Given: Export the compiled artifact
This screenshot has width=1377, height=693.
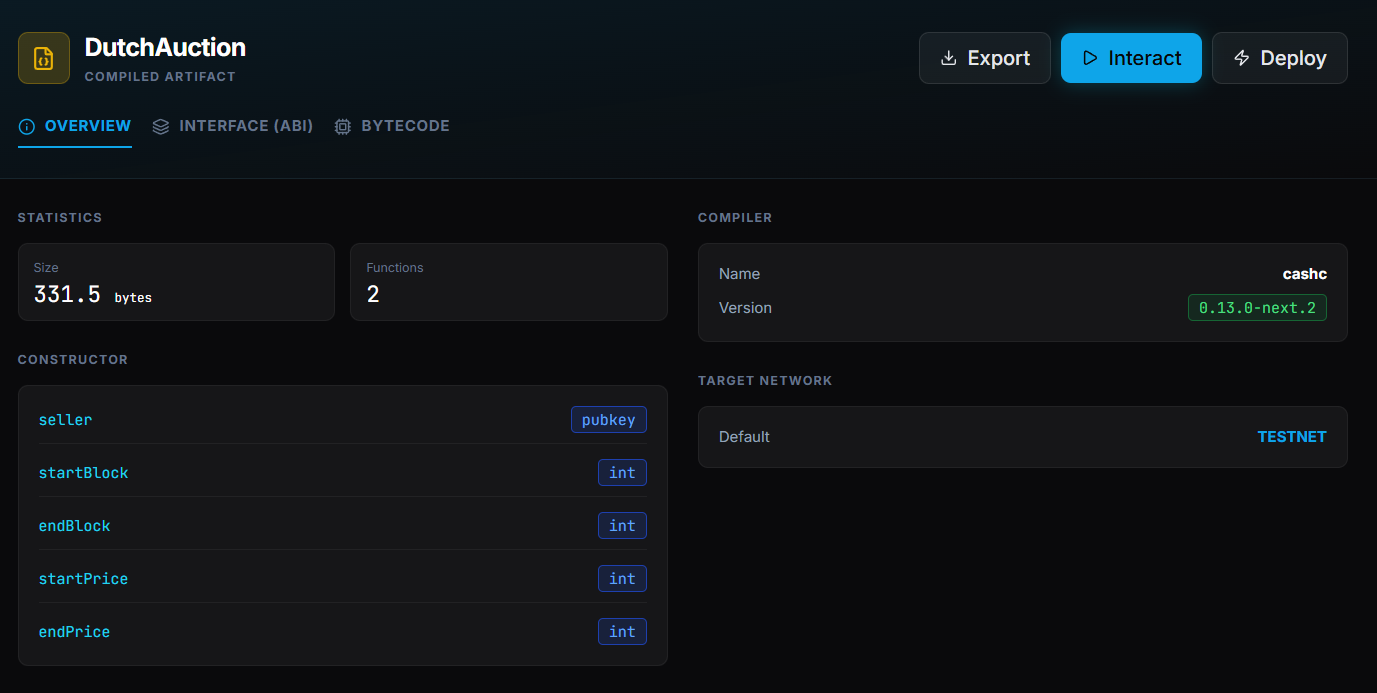Looking at the screenshot, I should point(984,58).
